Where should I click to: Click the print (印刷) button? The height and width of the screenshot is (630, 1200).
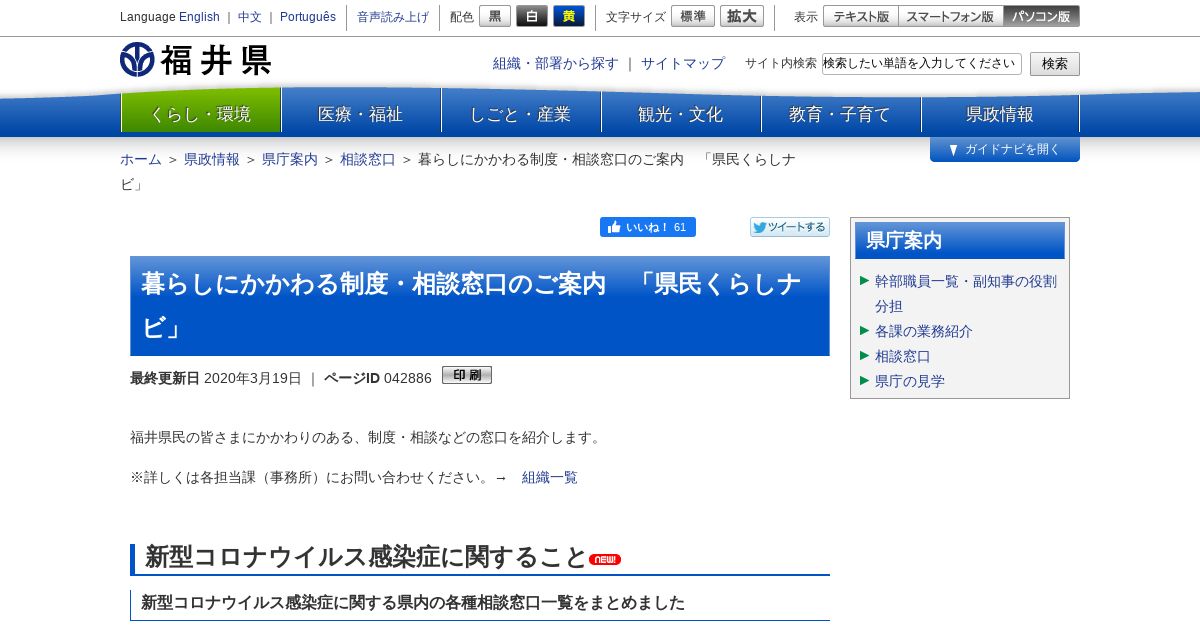coord(467,375)
